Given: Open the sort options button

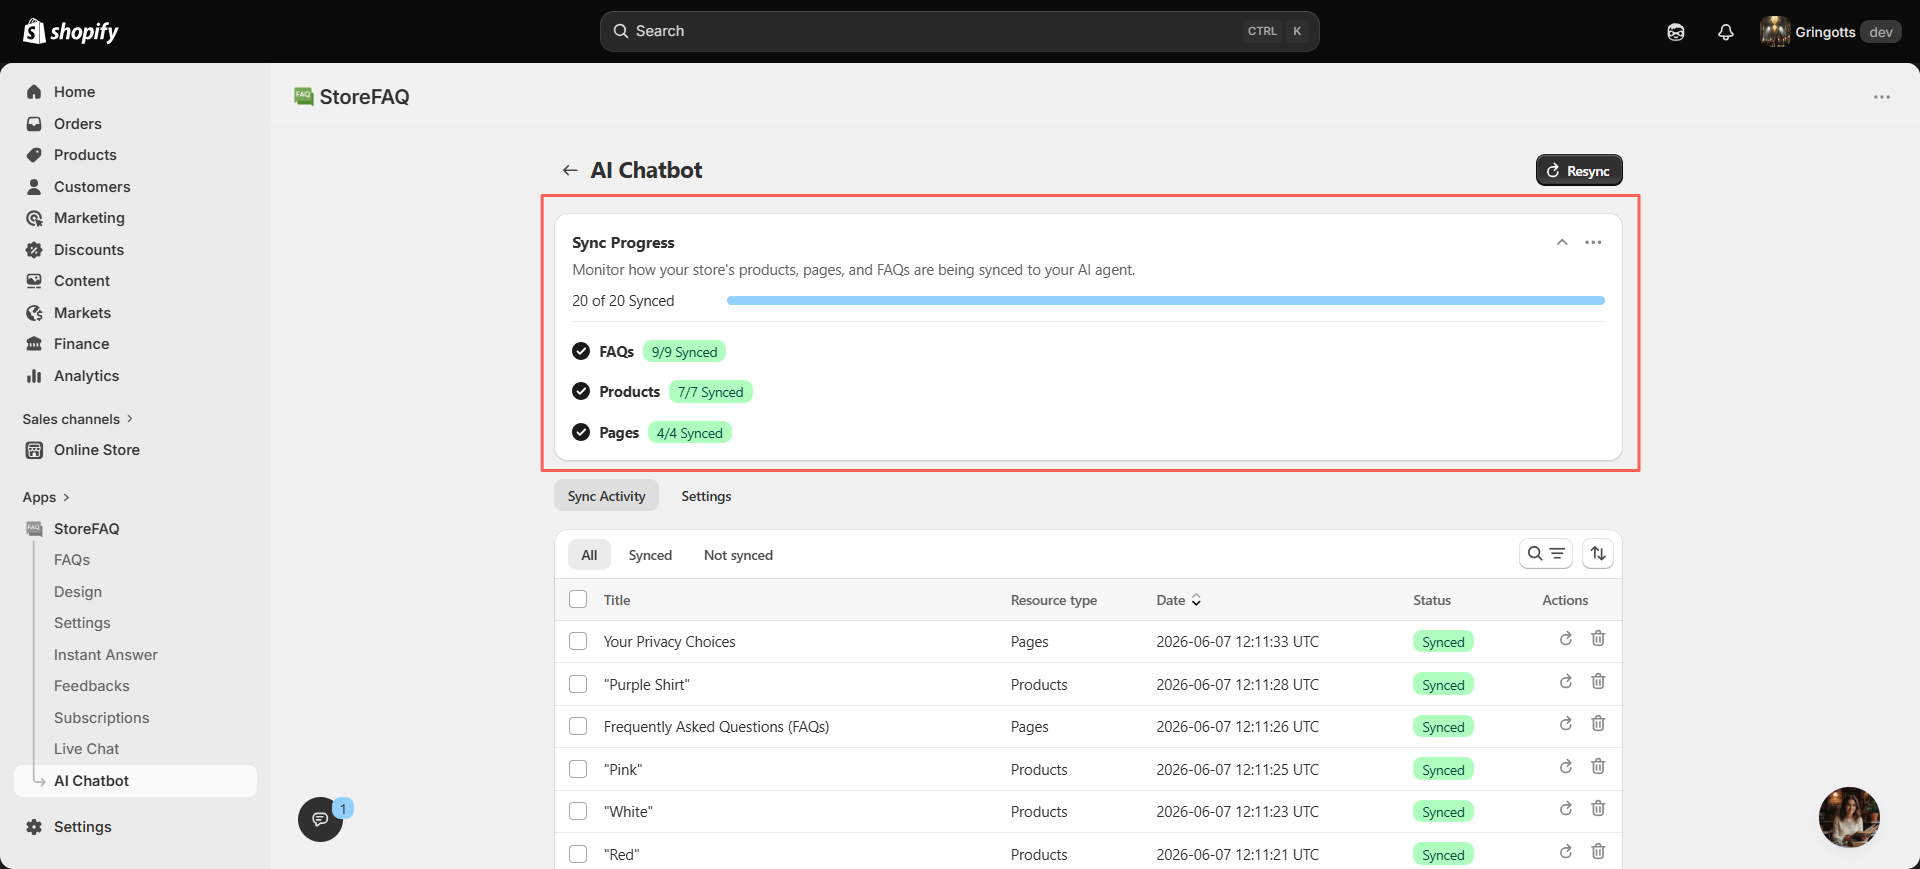Looking at the screenshot, I should coord(1598,553).
